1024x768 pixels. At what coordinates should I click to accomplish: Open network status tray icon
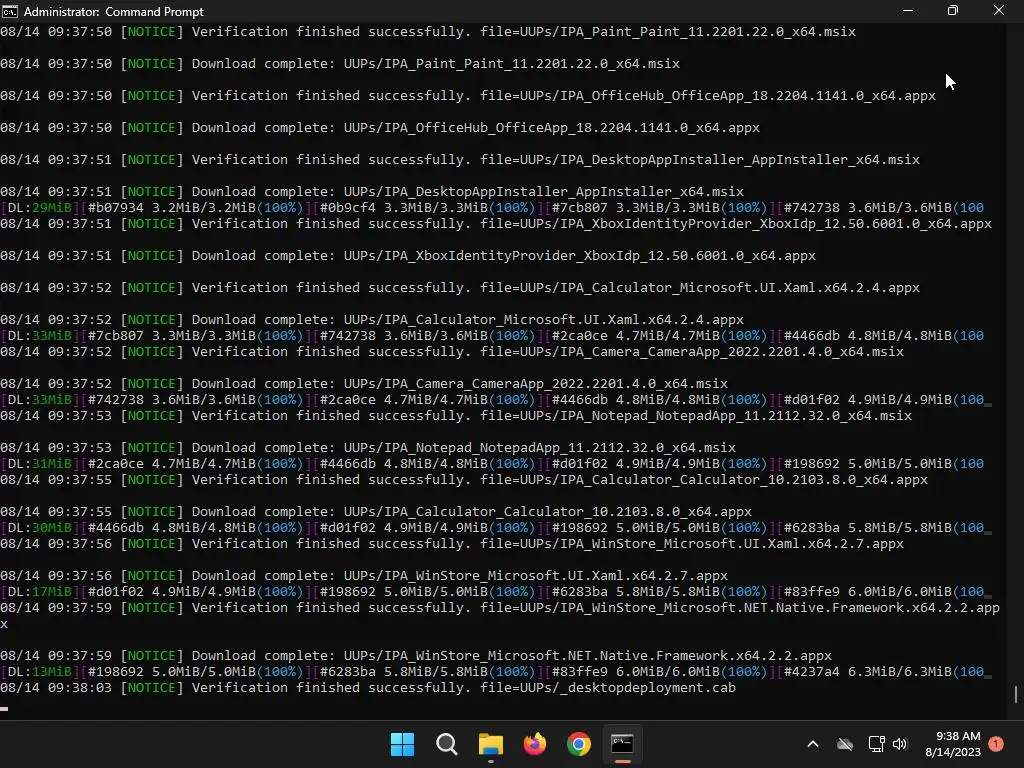pos(876,744)
